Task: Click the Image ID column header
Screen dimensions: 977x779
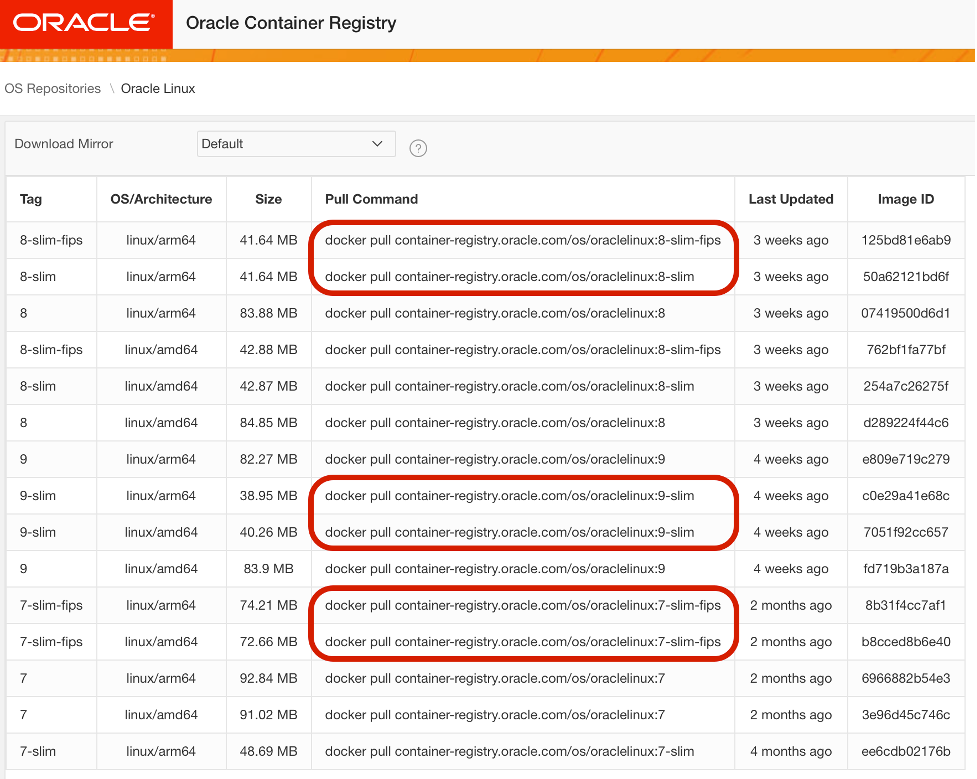Action: pos(906,199)
